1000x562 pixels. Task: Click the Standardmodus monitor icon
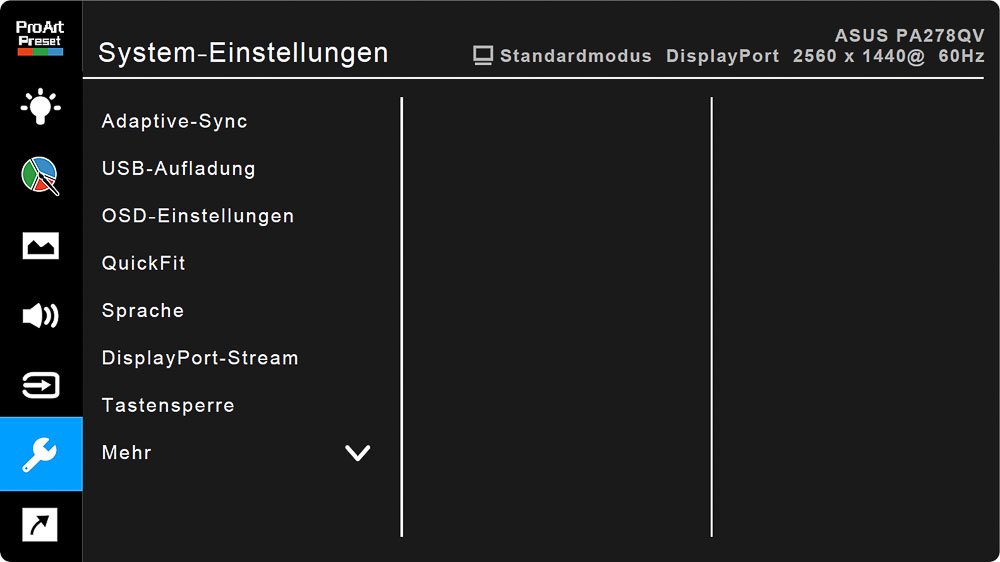point(484,56)
